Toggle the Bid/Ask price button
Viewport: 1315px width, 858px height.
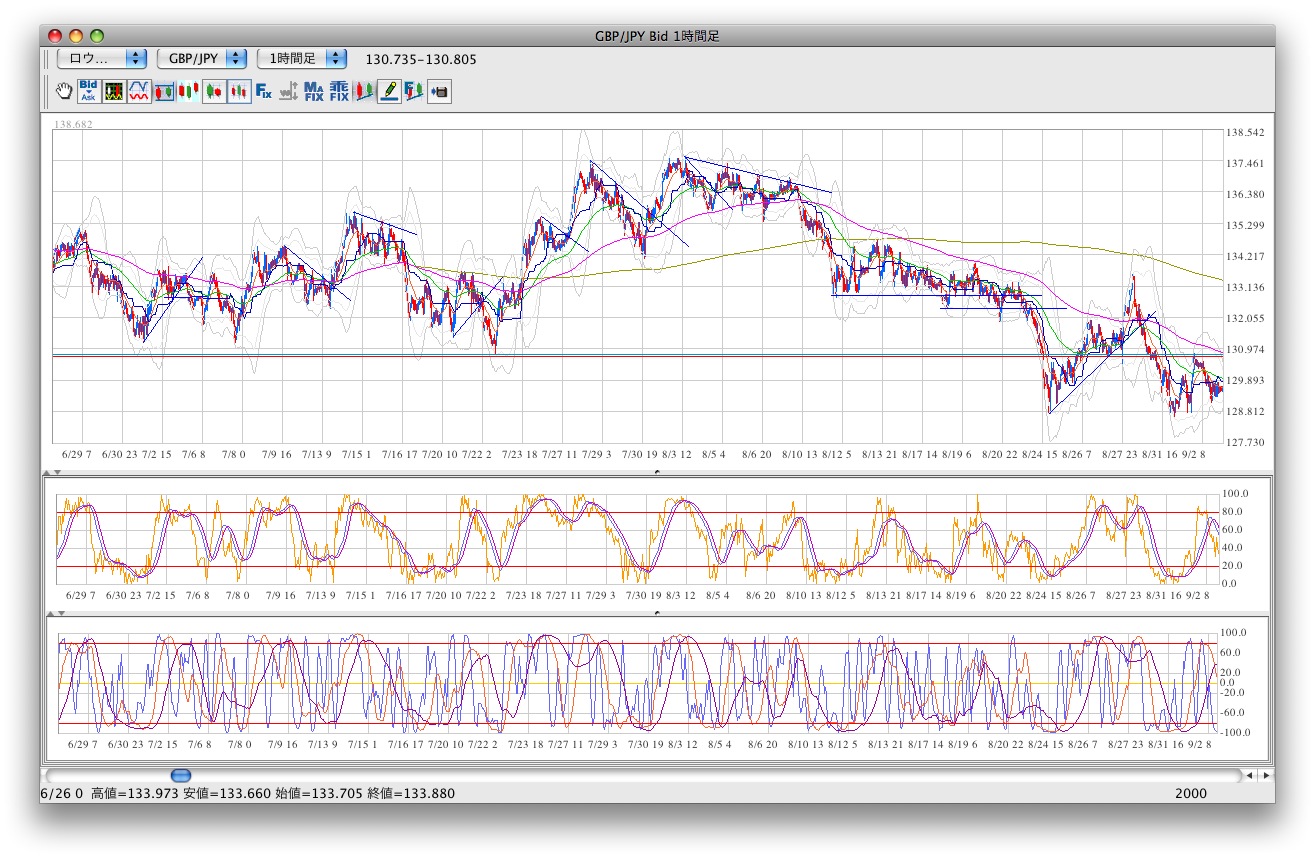(89, 91)
